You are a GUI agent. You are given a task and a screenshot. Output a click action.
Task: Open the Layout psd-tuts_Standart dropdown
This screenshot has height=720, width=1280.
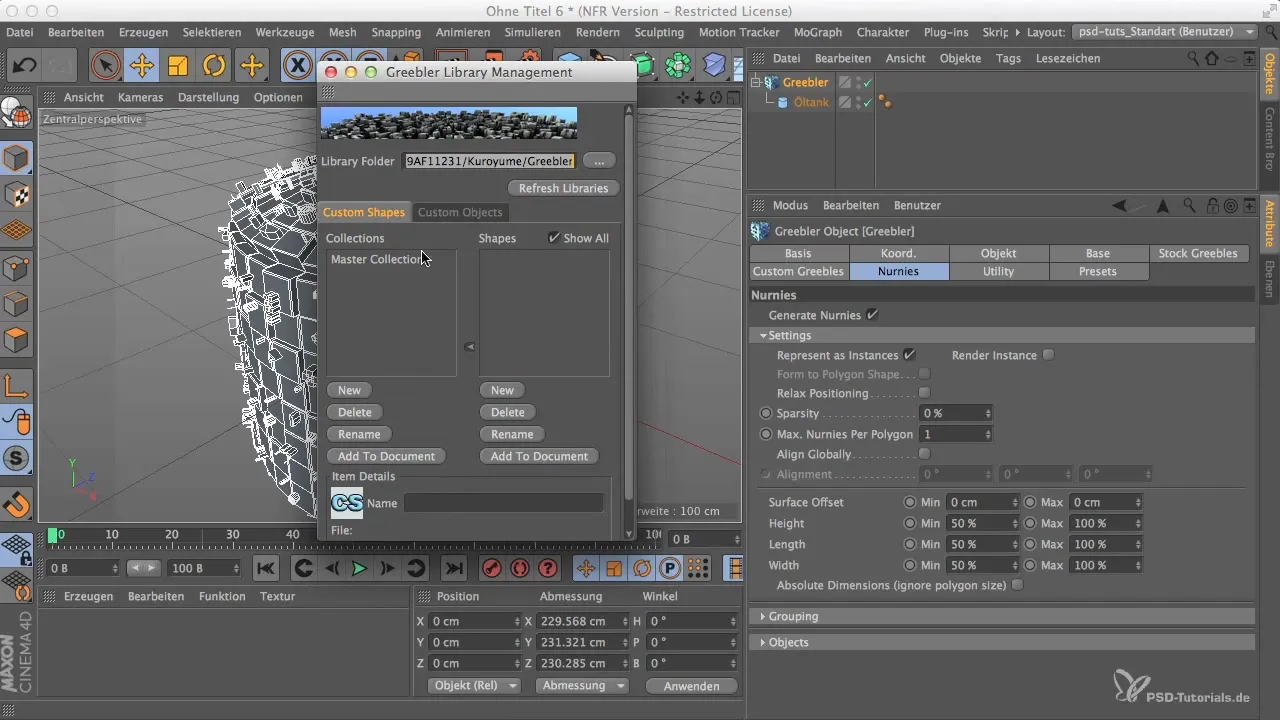(1165, 32)
